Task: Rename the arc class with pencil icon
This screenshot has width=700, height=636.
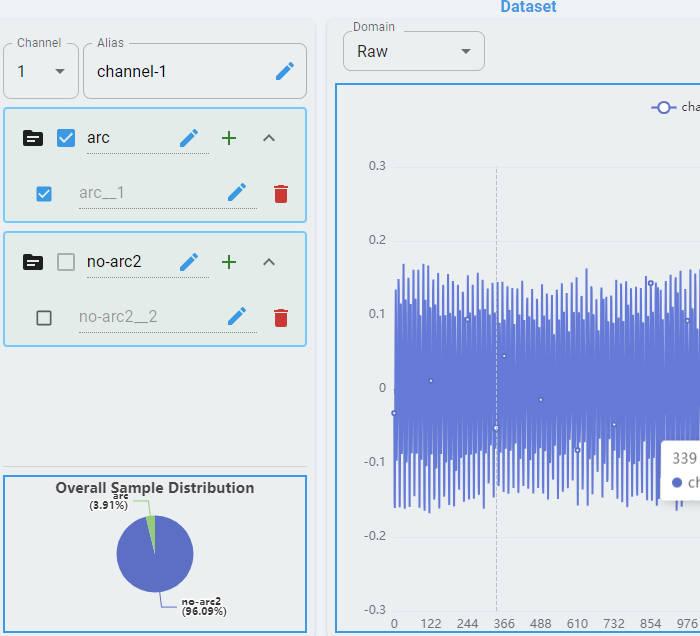Action: (189, 138)
